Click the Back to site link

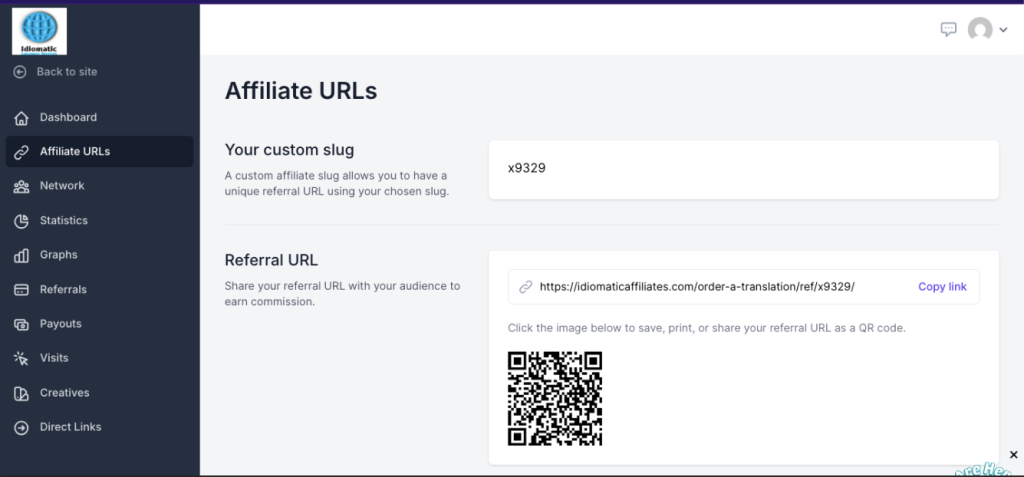tap(66, 72)
